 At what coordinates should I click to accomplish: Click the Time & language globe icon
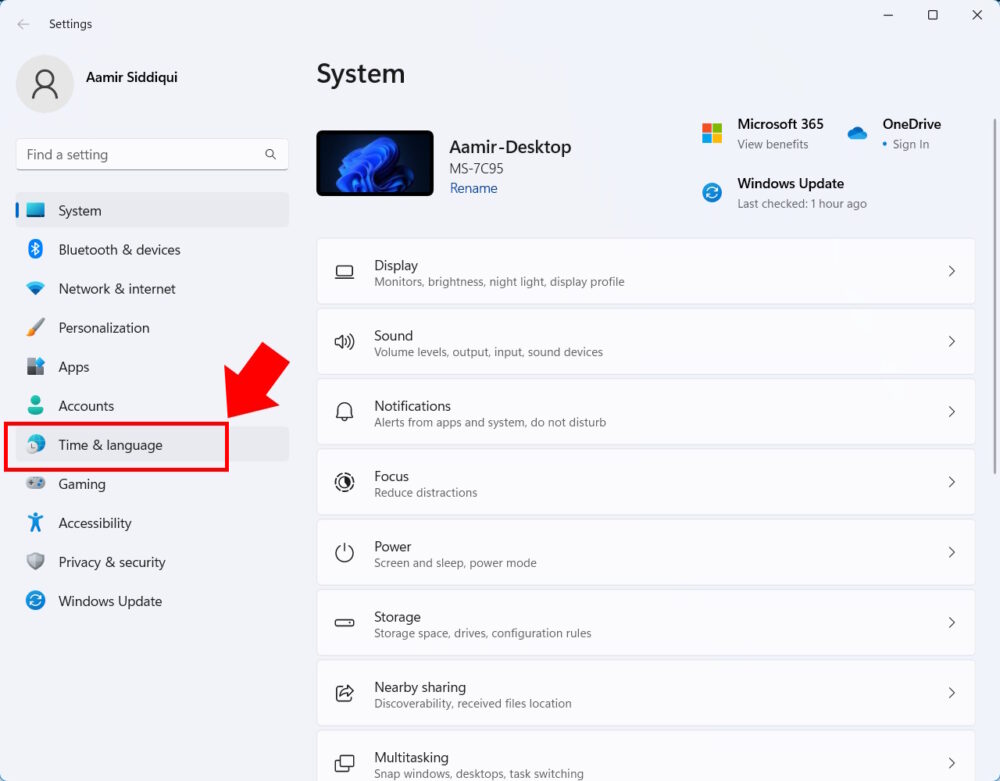click(x=36, y=444)
